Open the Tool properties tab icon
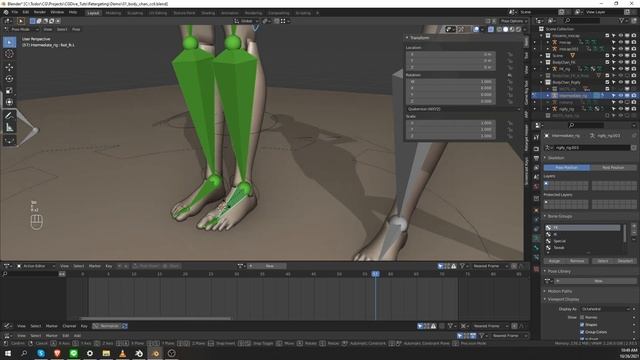The width and height of the screenshot is (640, 360). tap(536, 138)
